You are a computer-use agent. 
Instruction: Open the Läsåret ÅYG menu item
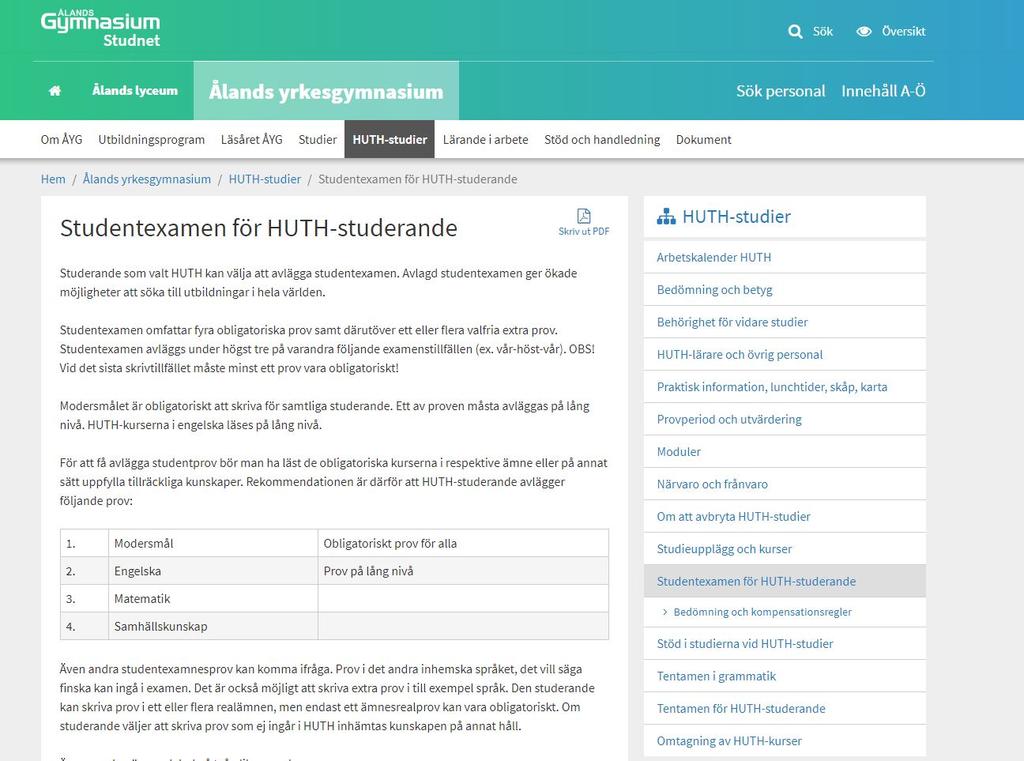click(x=251, y=139)
